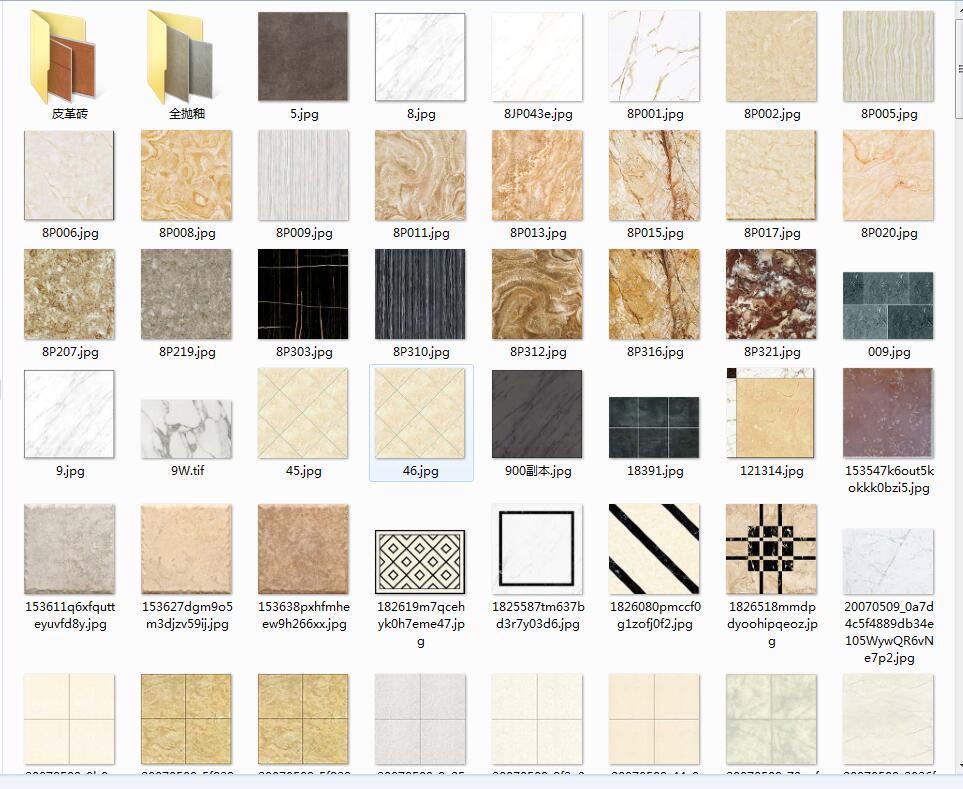Click the 8P310.jpg file name

421,352
